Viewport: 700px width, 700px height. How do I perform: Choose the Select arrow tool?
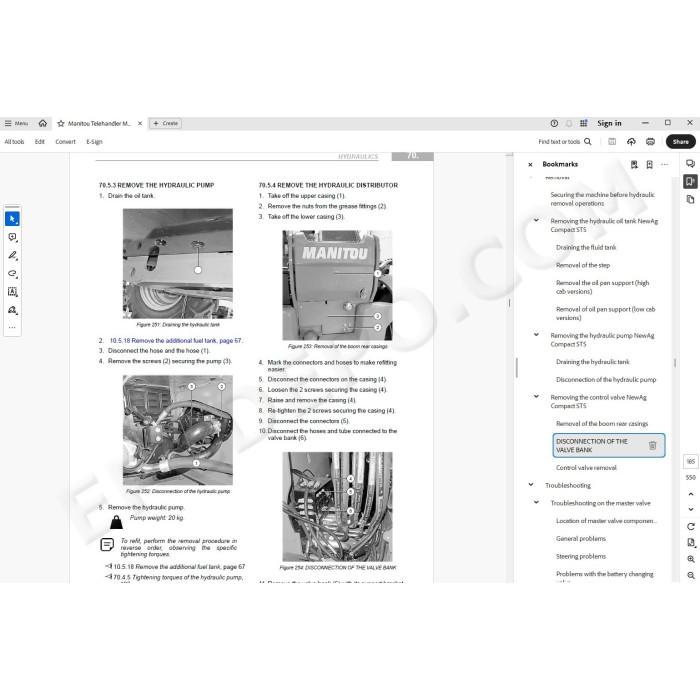coord(12,219)
